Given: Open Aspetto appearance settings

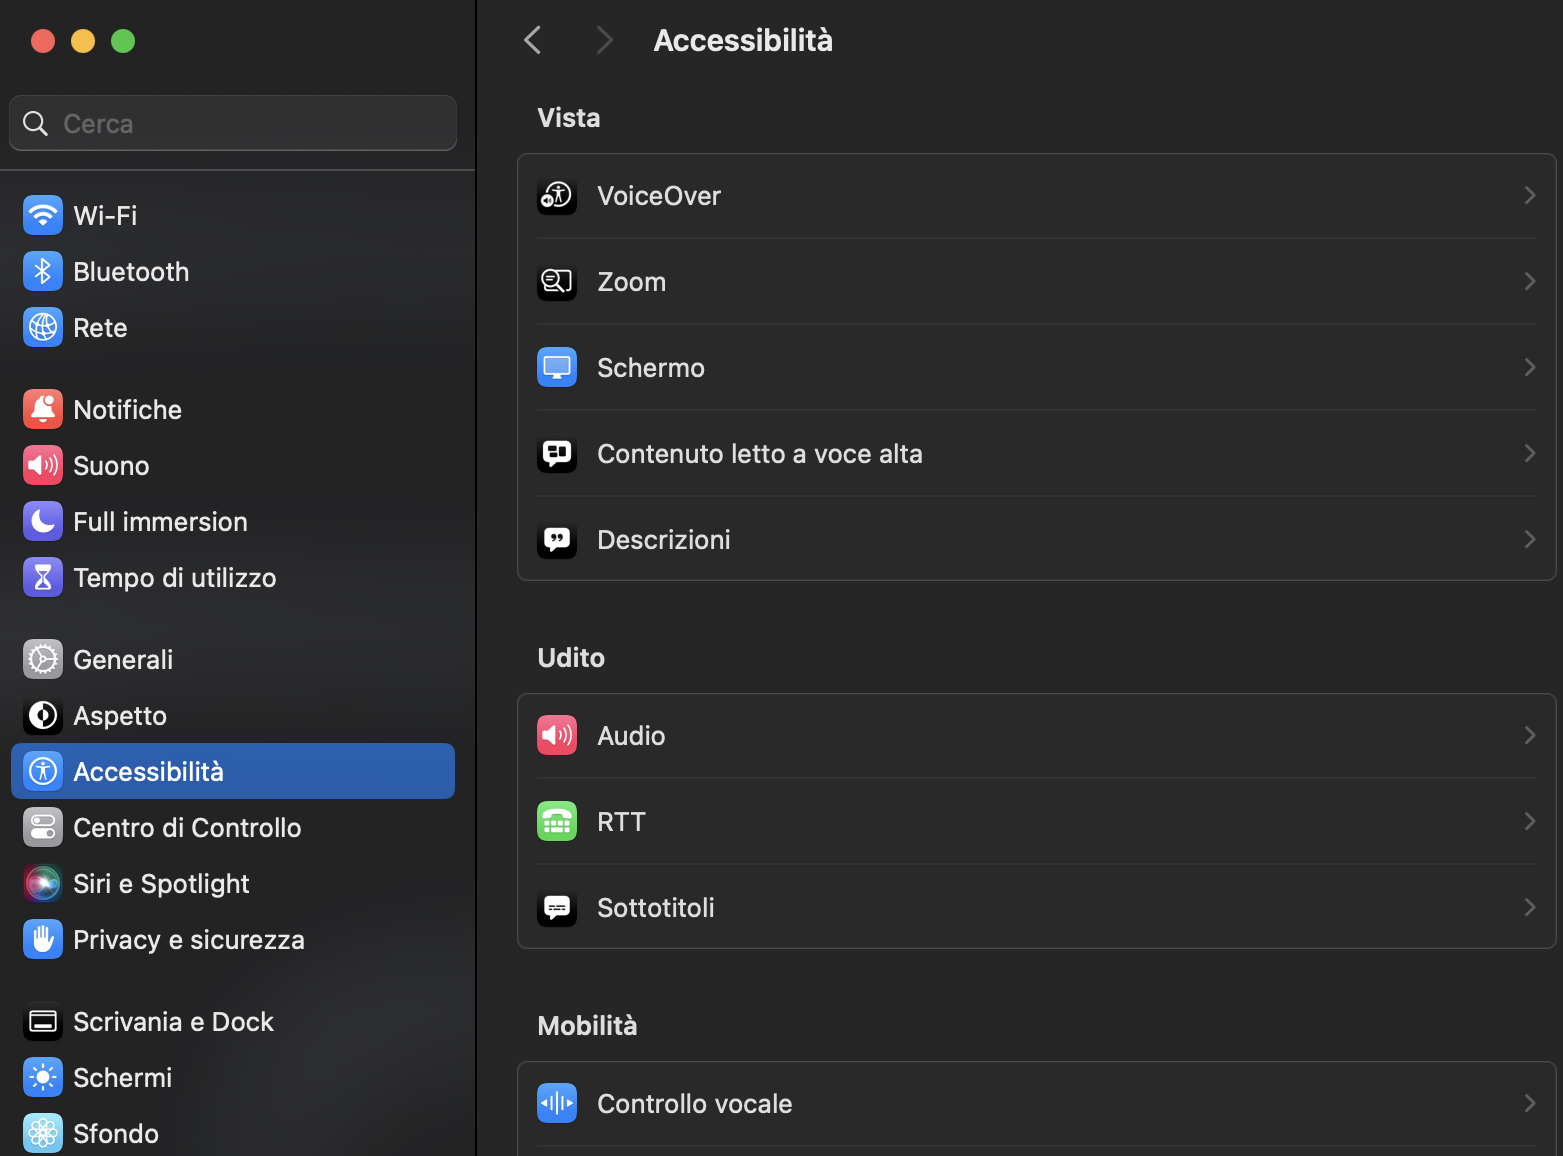Looking at the screenshot, I should click(120, 715).
